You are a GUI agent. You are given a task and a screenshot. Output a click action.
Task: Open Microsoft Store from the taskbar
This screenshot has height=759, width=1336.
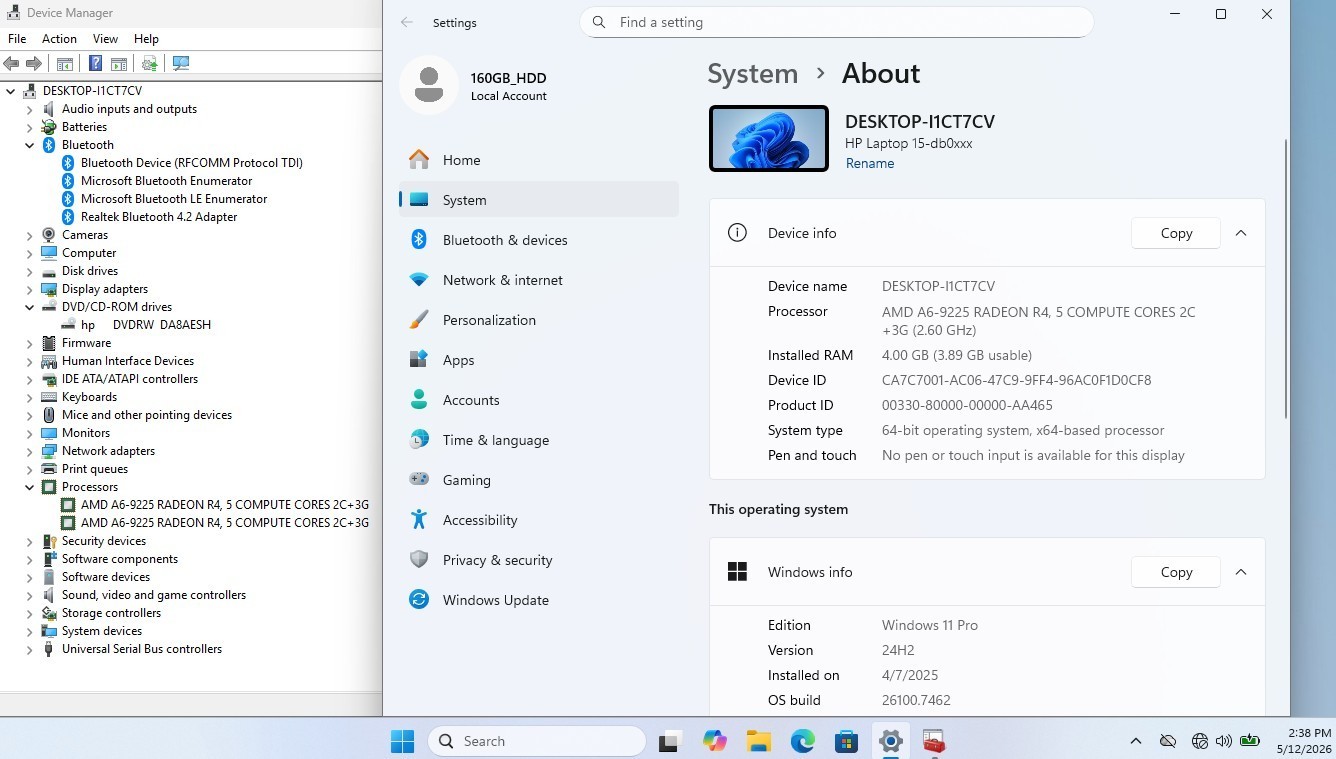click(847, 741)
